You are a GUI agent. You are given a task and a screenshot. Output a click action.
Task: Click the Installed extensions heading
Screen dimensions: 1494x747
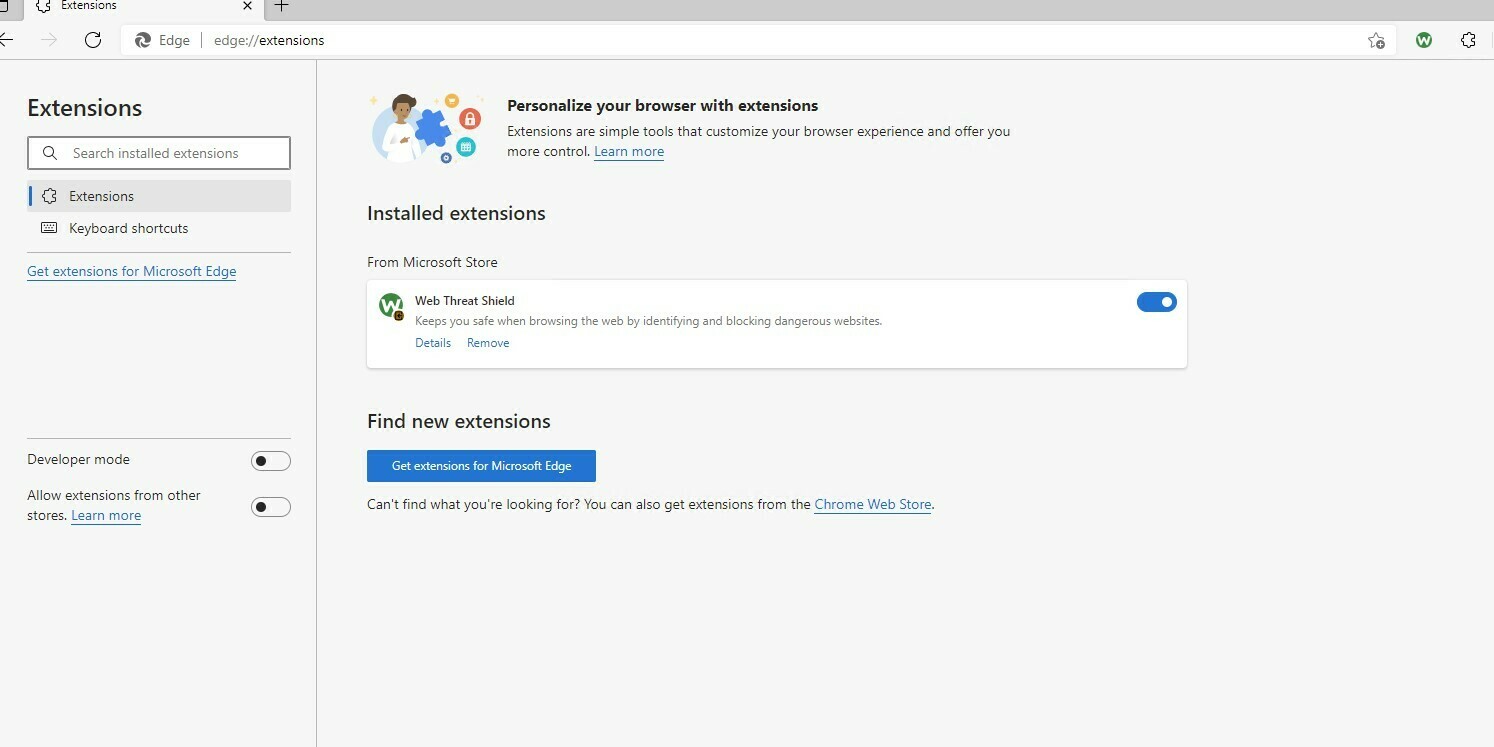(x=456, y=213)
